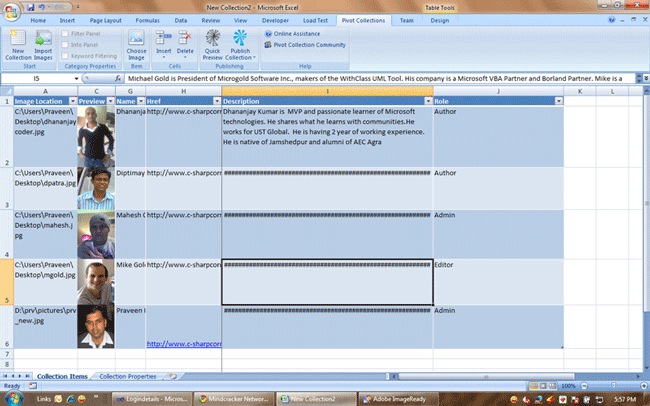650x406 pixels.
Task: Click the insert function fx icon
Action: coord(118,78)
